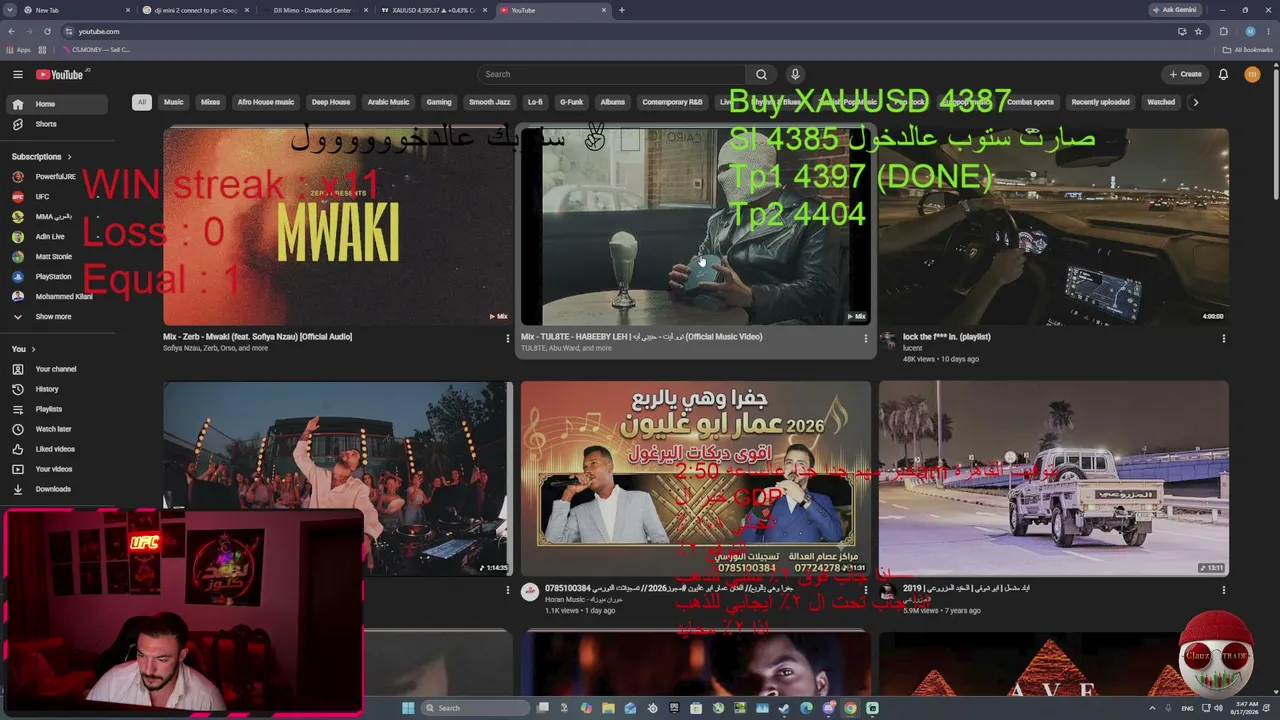Select the Lo-fi filter chip

click(535, 102)
